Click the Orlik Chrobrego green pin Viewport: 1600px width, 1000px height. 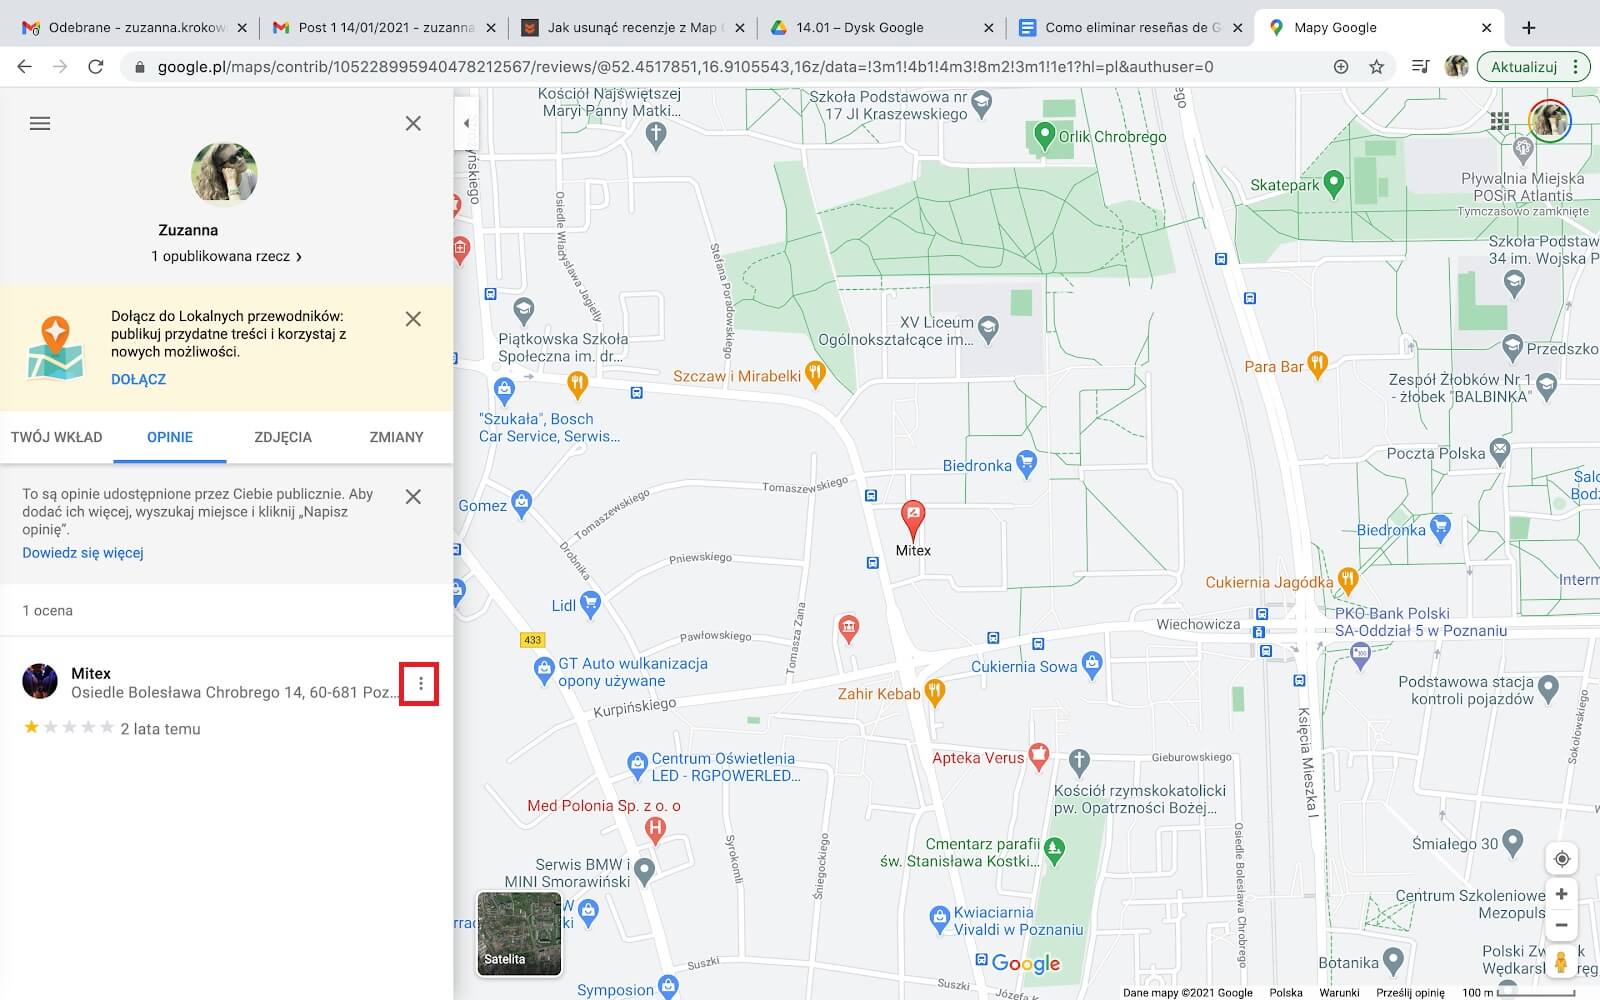click(1044, 135)
